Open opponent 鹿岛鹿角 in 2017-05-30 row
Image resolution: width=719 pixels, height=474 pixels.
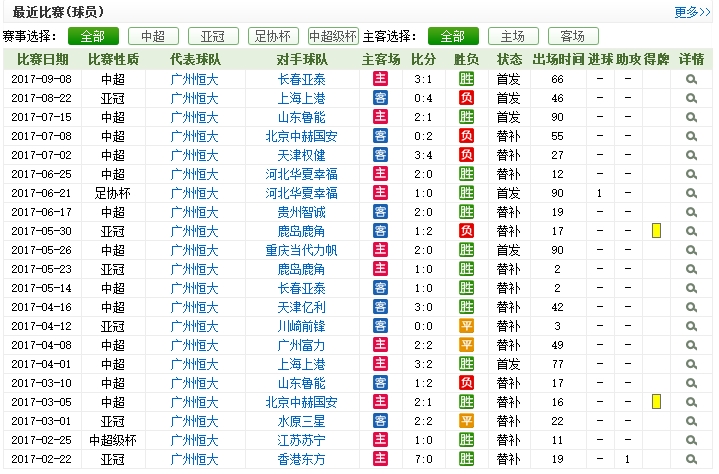[302, 231]
